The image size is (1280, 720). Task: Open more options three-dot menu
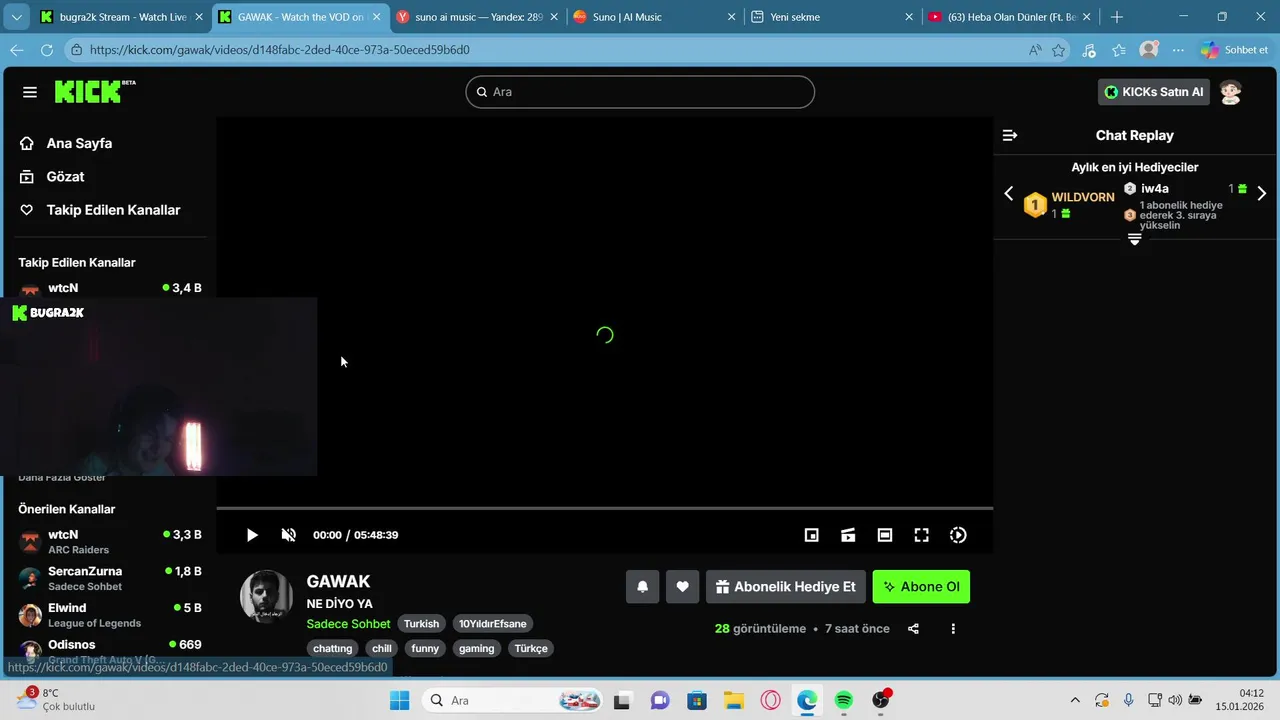[x=953, y=629]
